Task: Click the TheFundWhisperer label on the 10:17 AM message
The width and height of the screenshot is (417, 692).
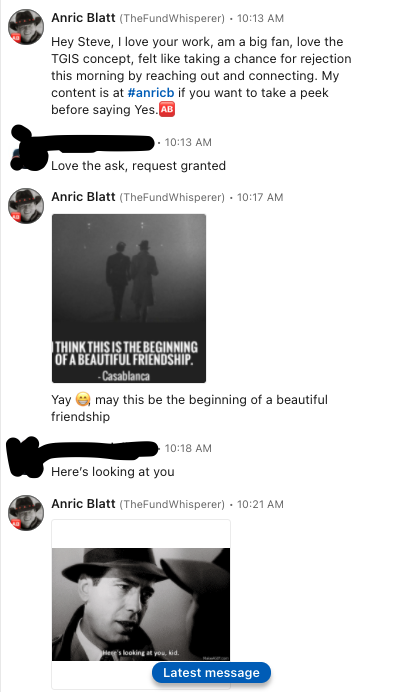Action: pyautogui.click(x=172, y=197)
